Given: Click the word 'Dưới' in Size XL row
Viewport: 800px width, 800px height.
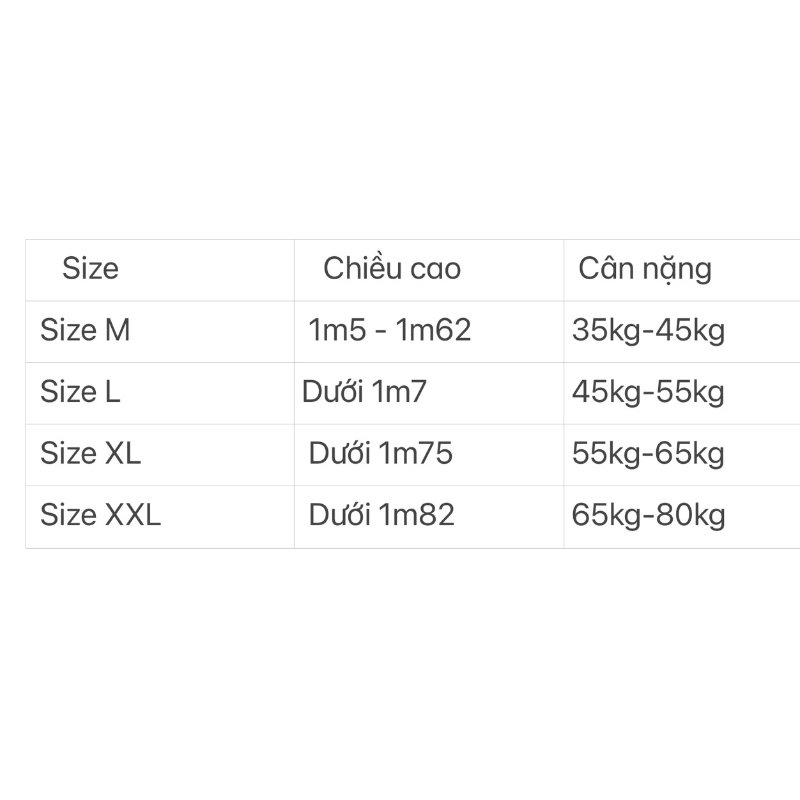Looking at the screenshot, I should pos(340,454).
